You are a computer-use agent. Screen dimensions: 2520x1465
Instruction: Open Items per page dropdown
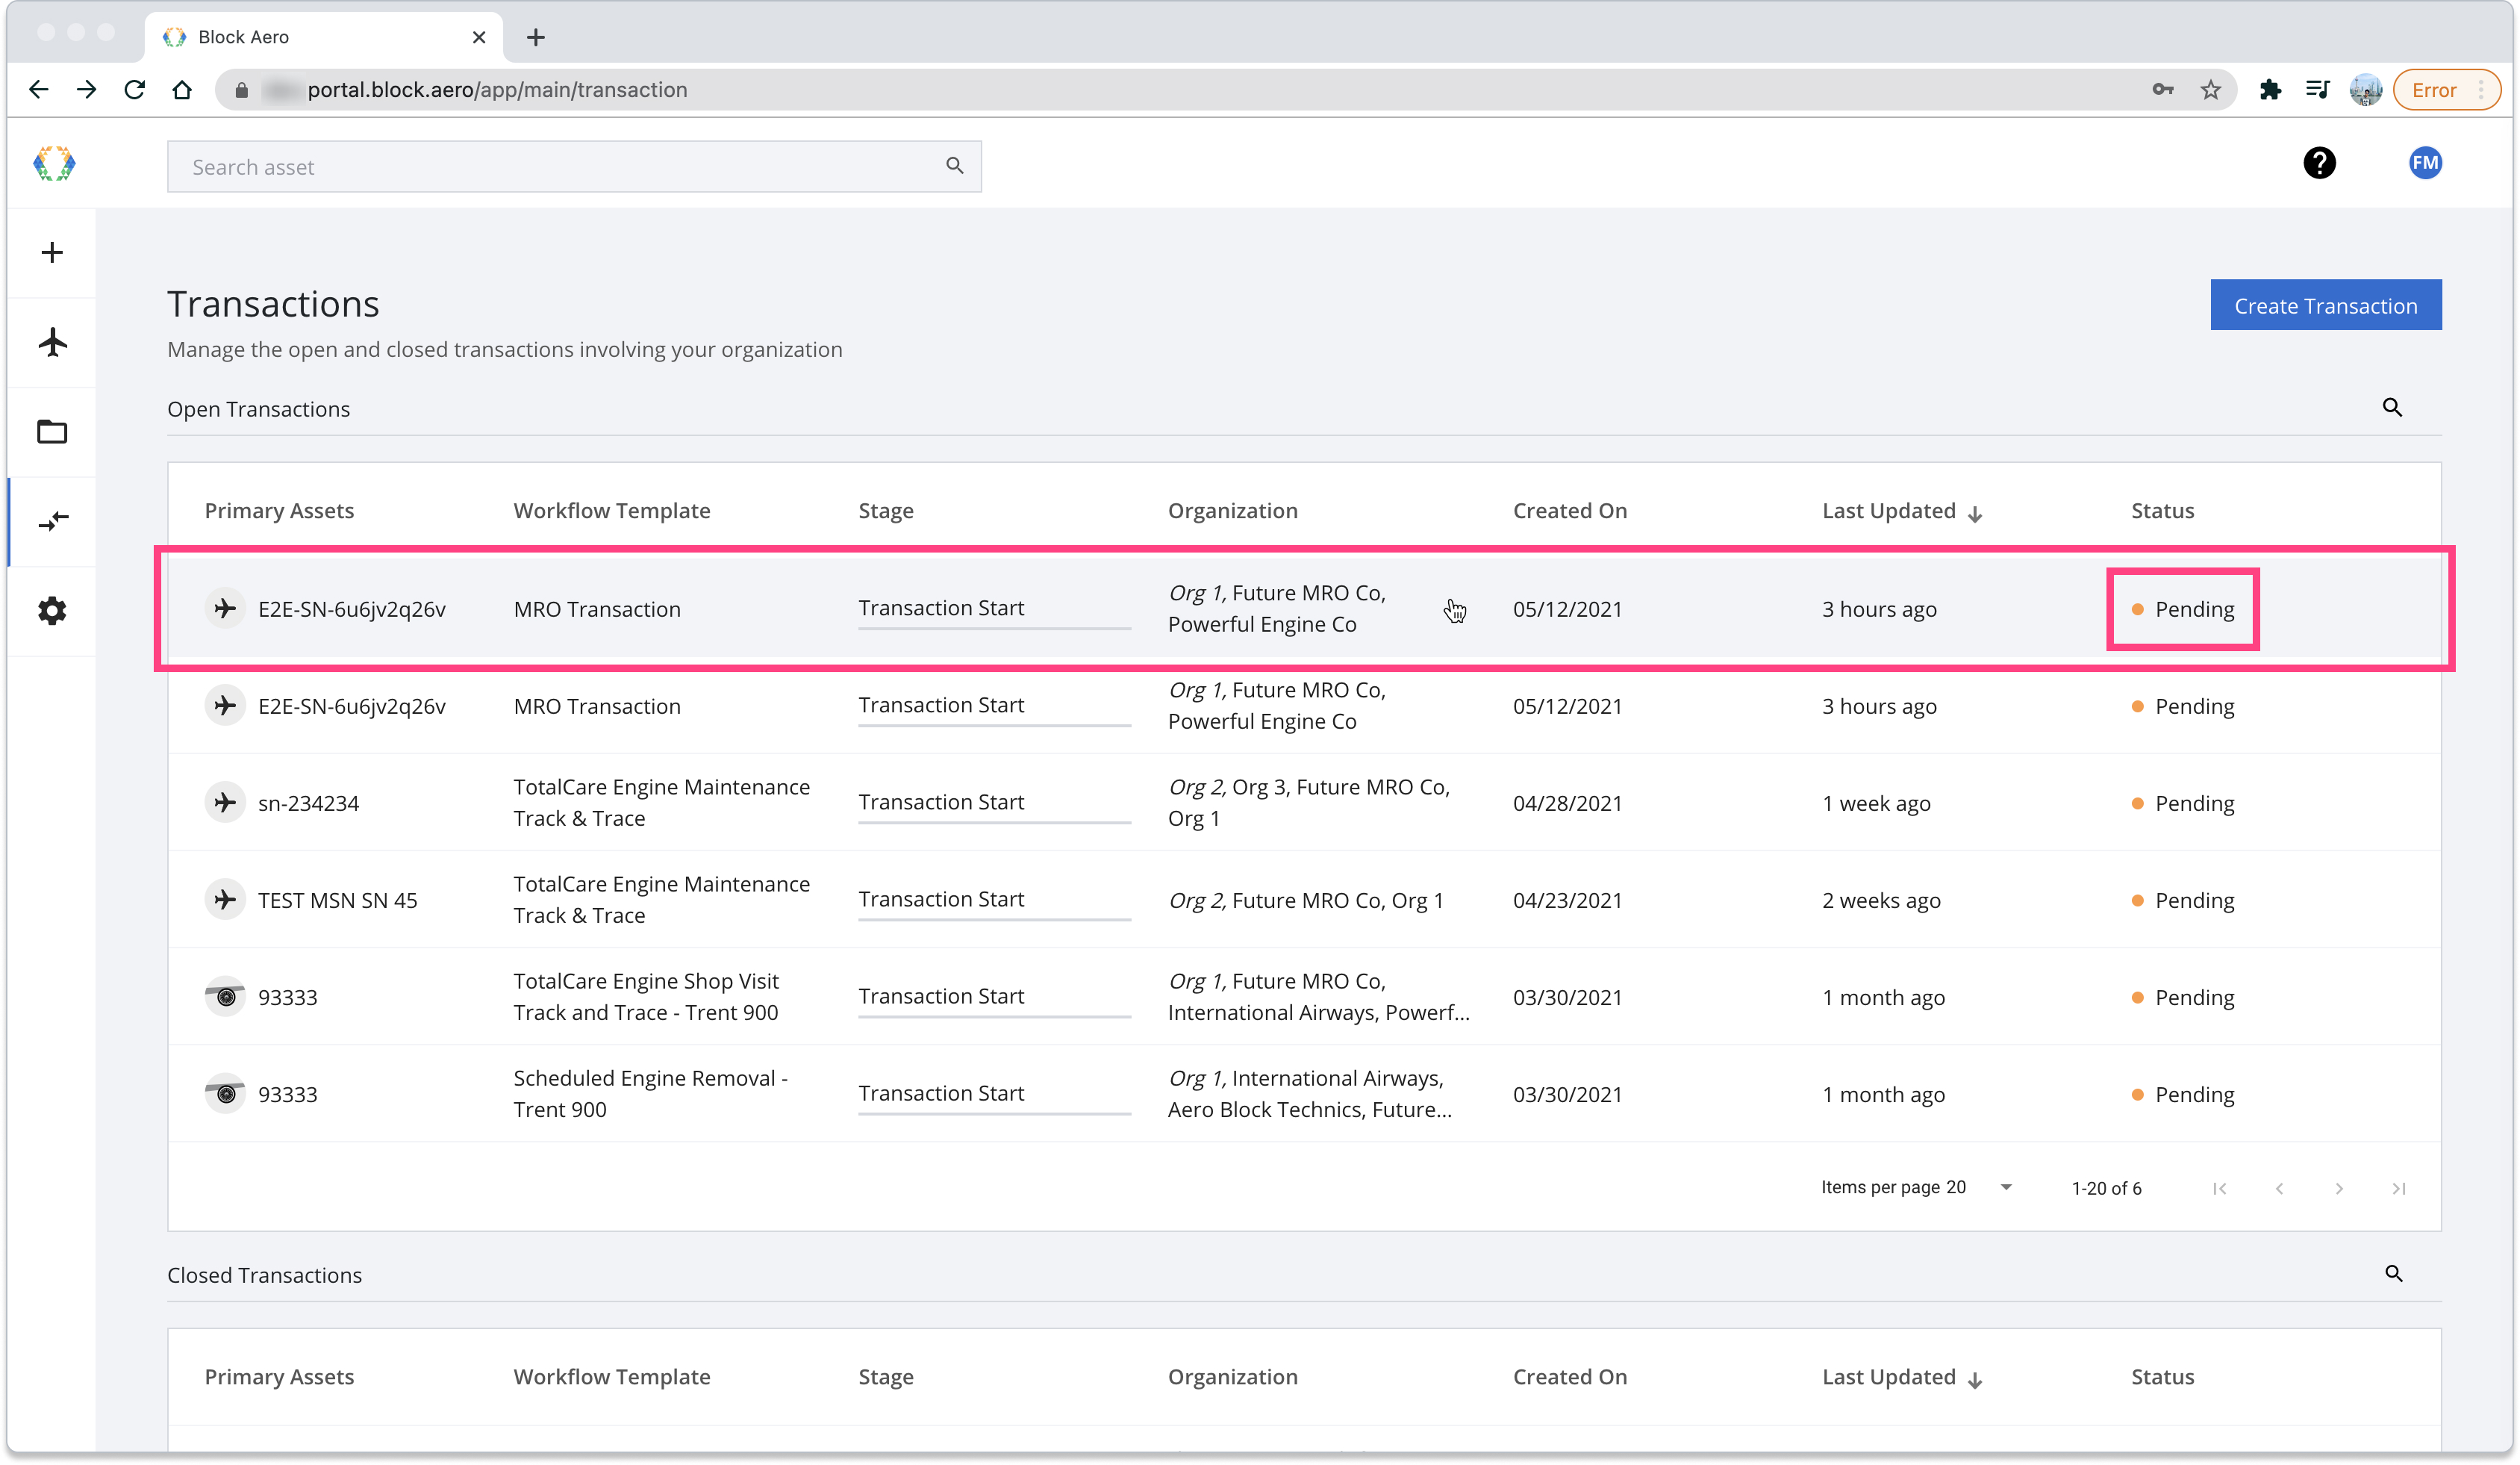coord(1978,1187)
